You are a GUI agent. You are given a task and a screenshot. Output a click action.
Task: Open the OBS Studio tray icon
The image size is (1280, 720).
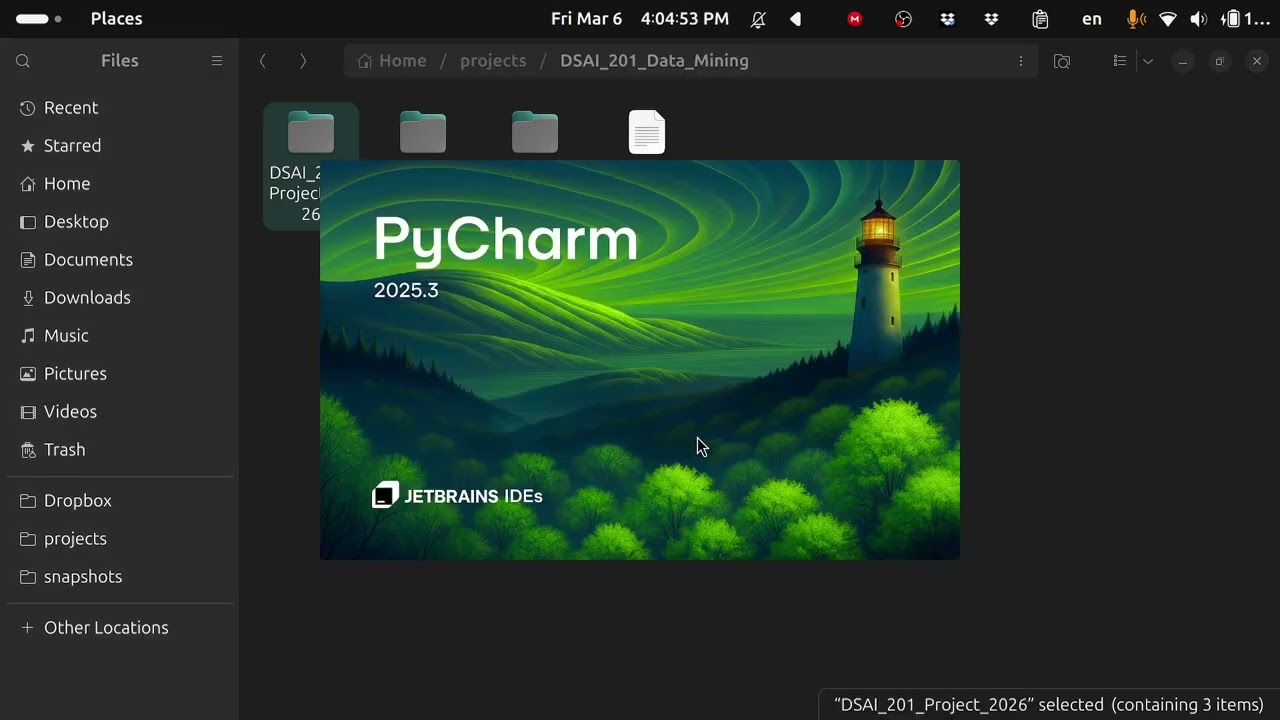click(903, 19)
